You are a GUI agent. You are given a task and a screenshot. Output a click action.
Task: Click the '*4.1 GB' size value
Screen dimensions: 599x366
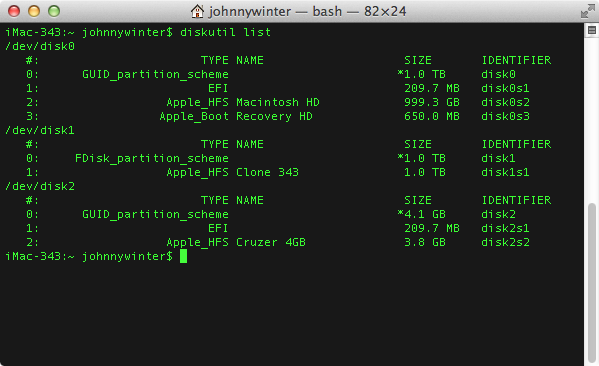[x=421, y=214]
